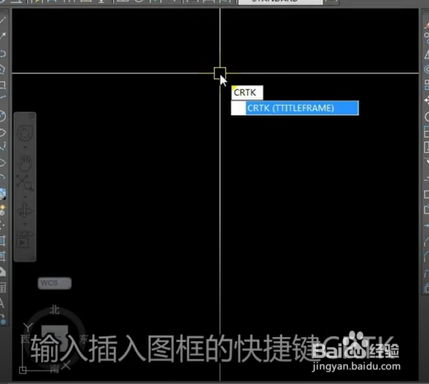The image size is (429, 384).
Task: Select the Point tool
Action: point(2,225)
